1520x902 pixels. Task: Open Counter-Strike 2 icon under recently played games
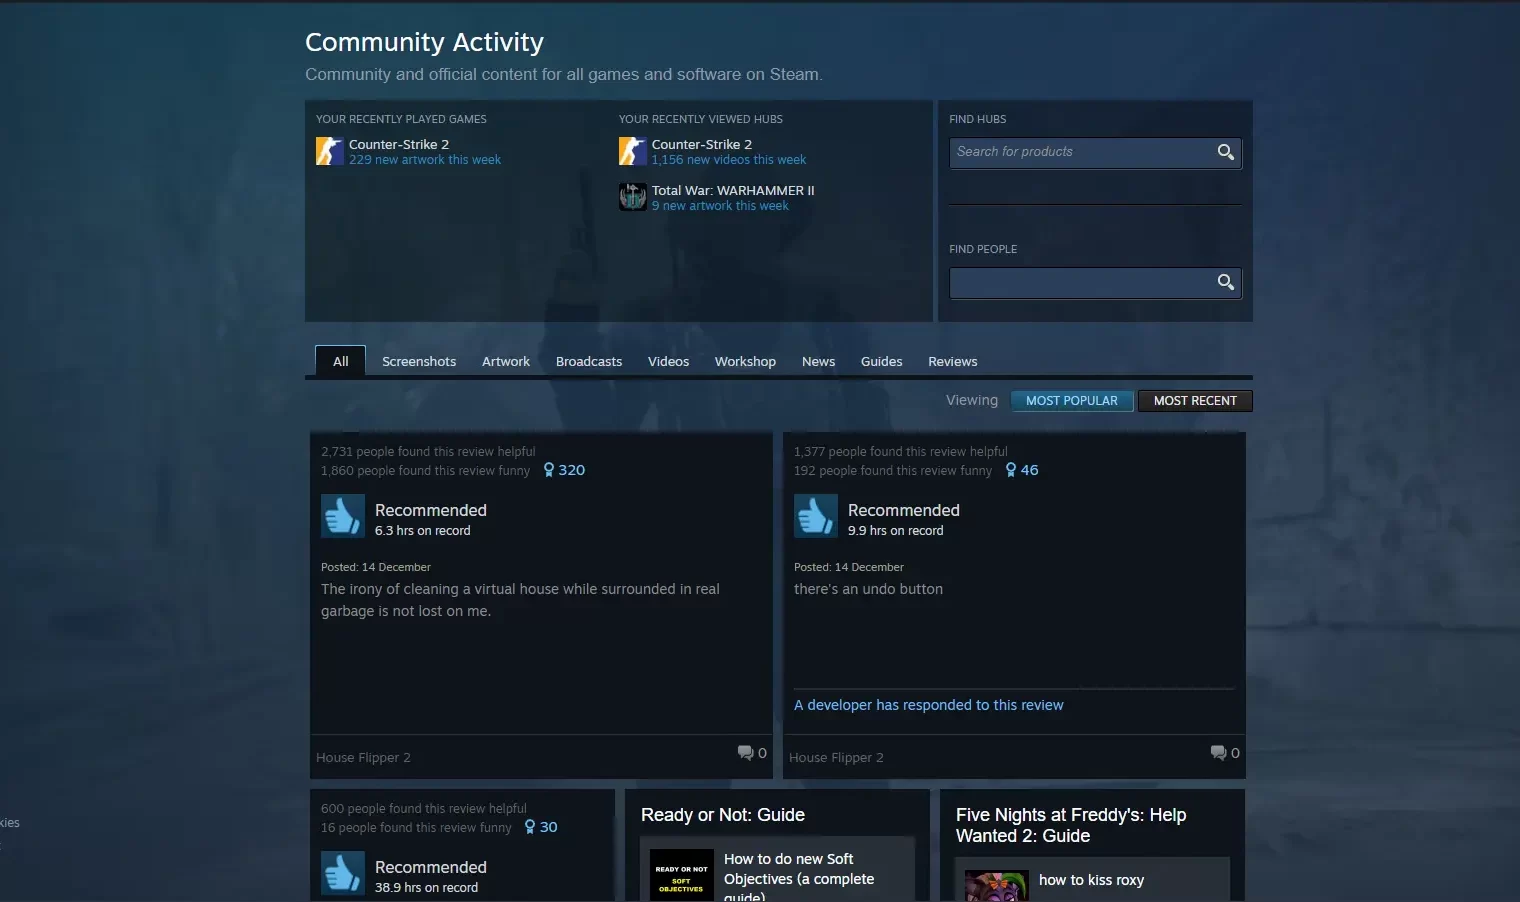tap(330, 151)
